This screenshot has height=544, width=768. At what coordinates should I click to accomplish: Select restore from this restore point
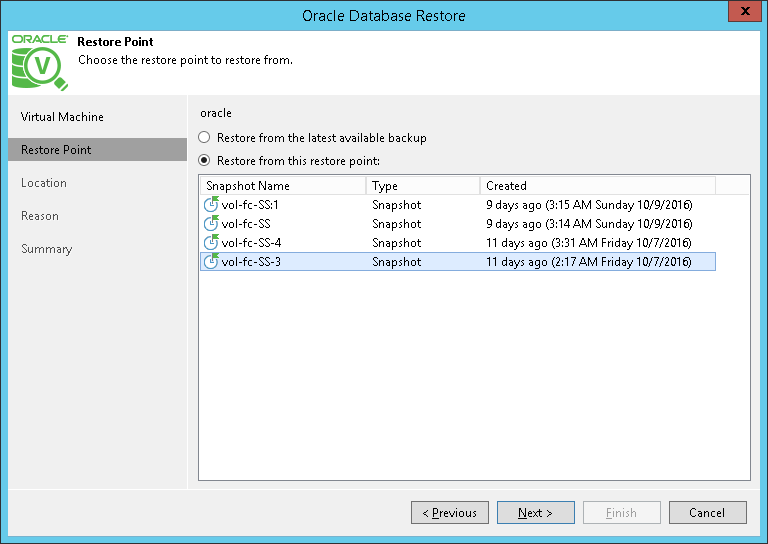click(x=205, y=160)
